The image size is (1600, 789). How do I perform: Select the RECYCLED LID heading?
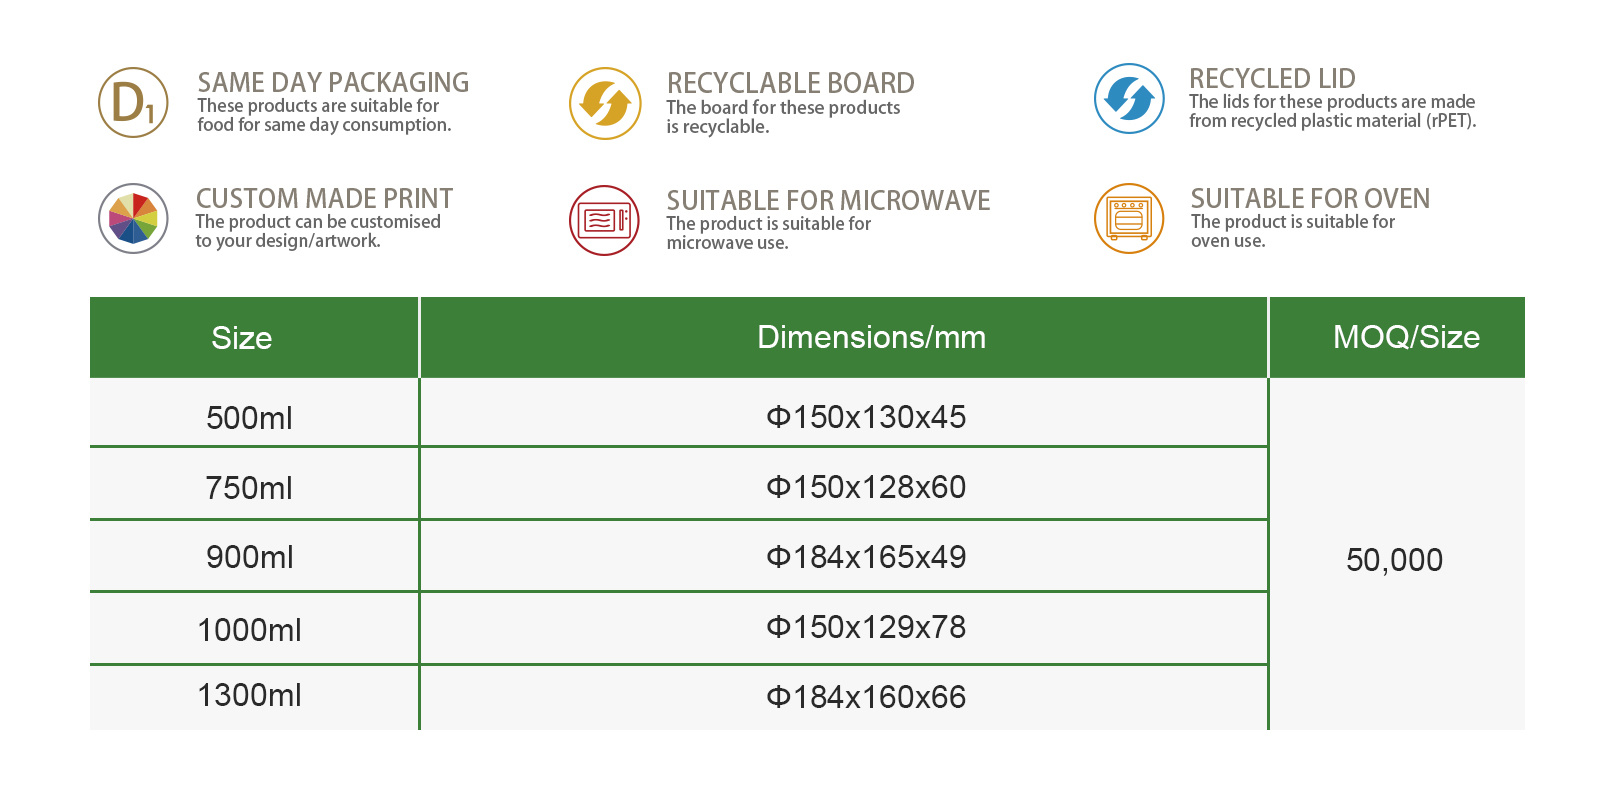(x=1272, y=78)
